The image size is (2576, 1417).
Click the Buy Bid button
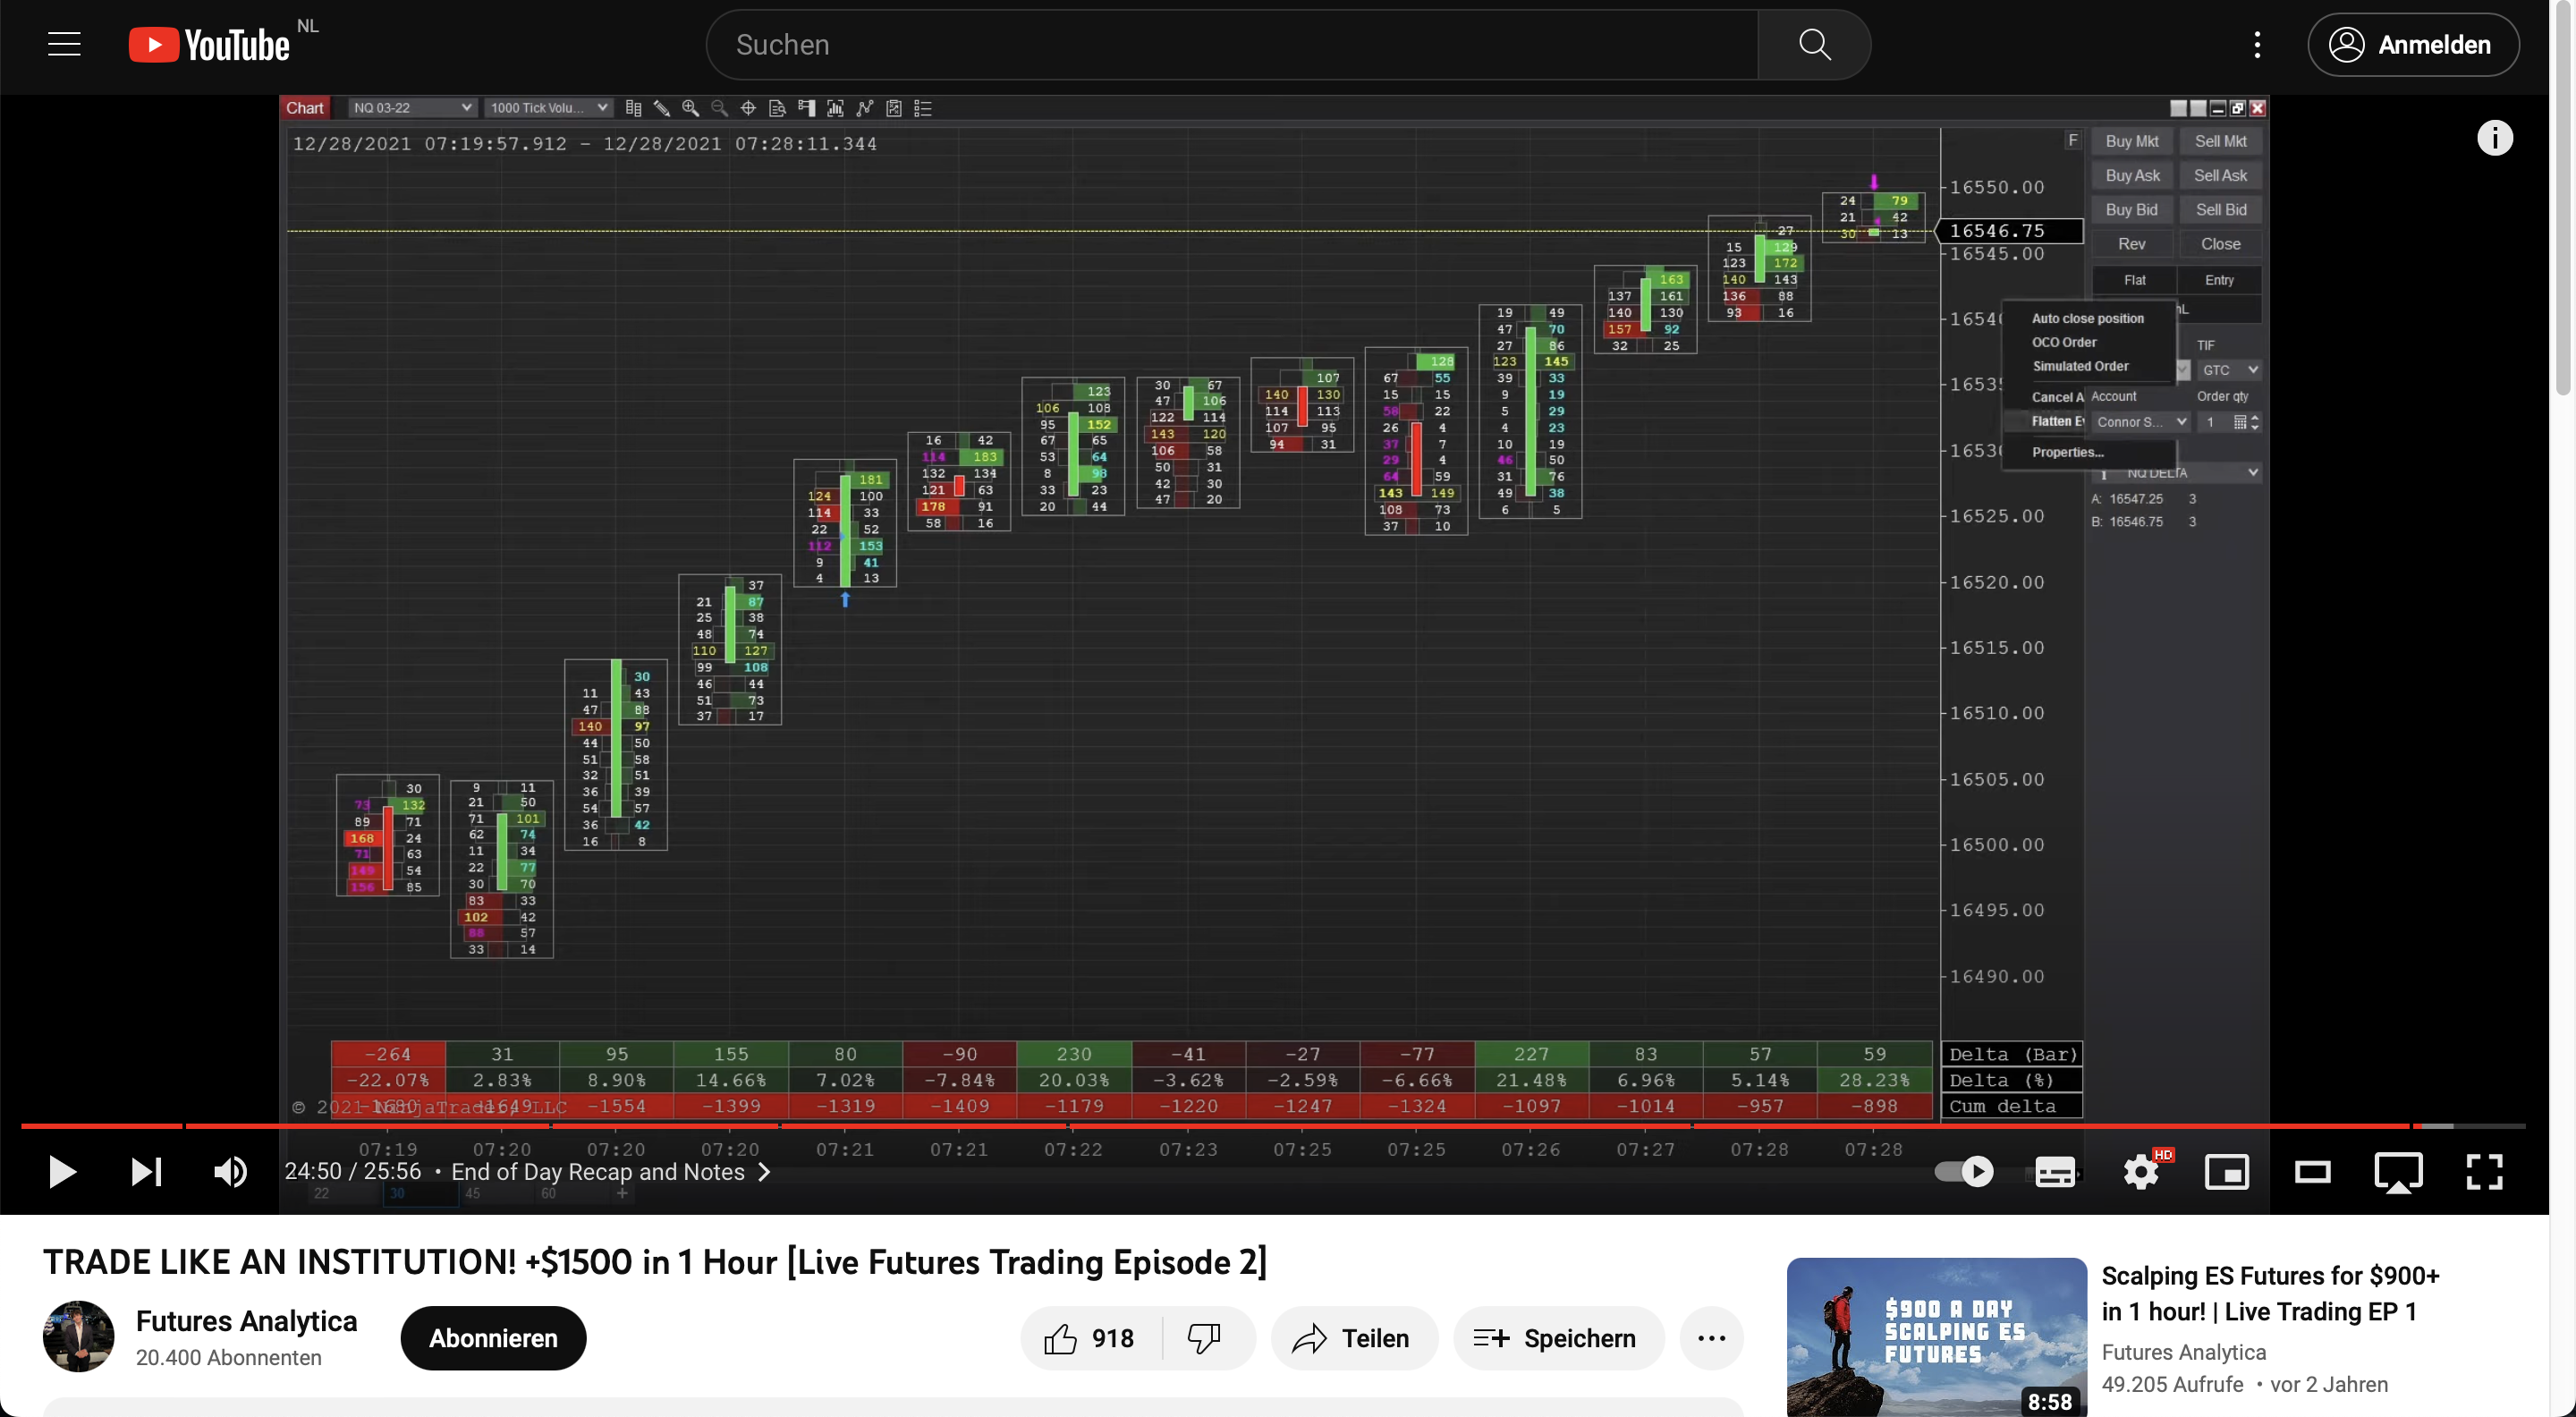(x=2132, y=210)
